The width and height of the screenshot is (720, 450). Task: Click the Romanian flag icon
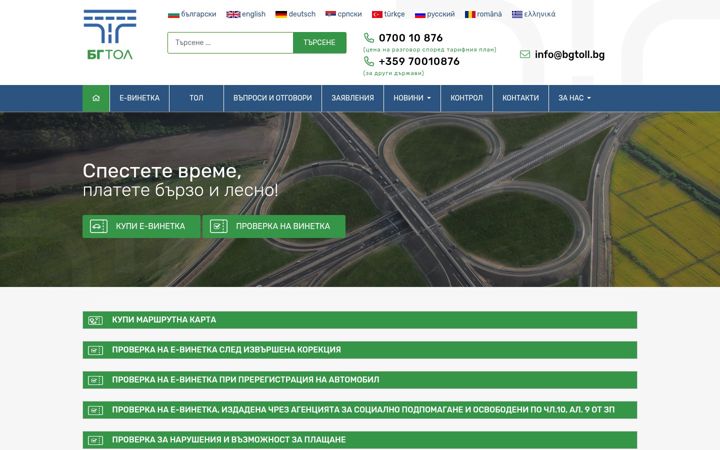click(x=470, y=15)
